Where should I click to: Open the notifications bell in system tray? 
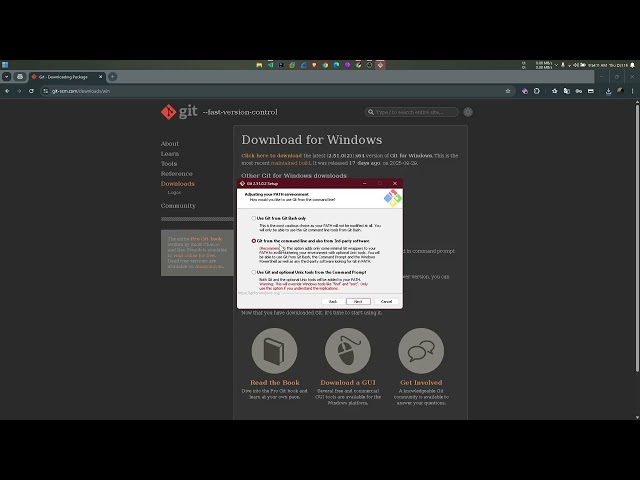pos(632,65)
